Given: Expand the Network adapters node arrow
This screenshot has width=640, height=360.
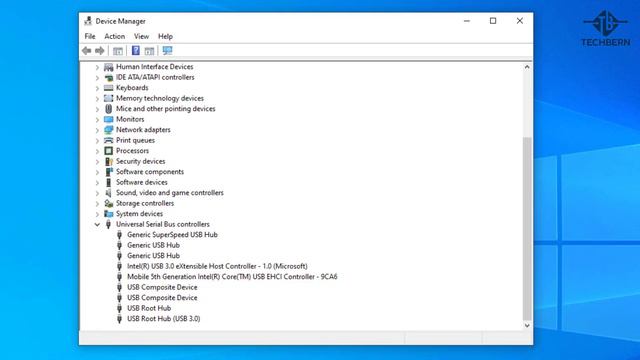Looking at the screenshot, I should click(97, 130).
